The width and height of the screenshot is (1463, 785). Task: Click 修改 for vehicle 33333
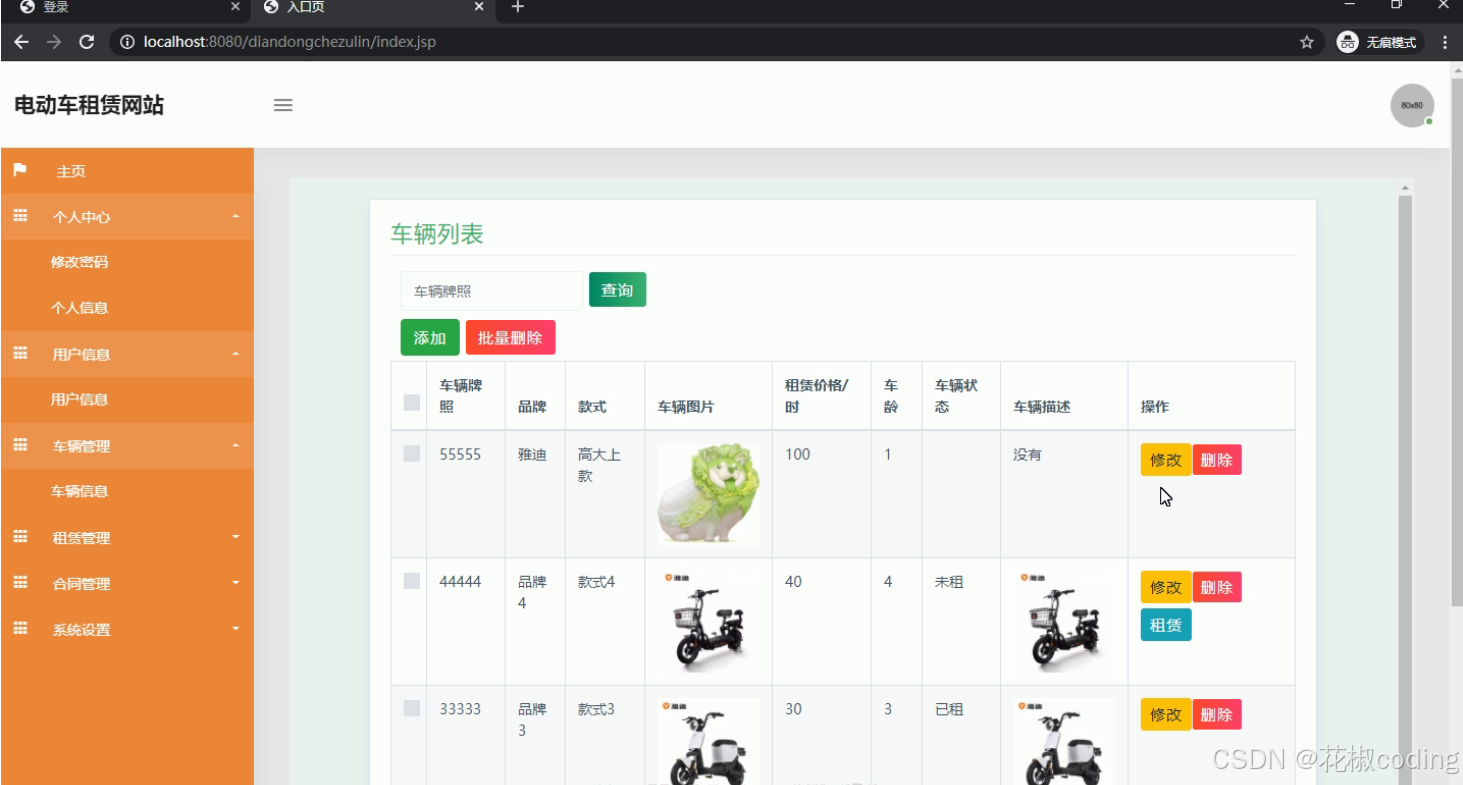click(x=1166, y=715)
